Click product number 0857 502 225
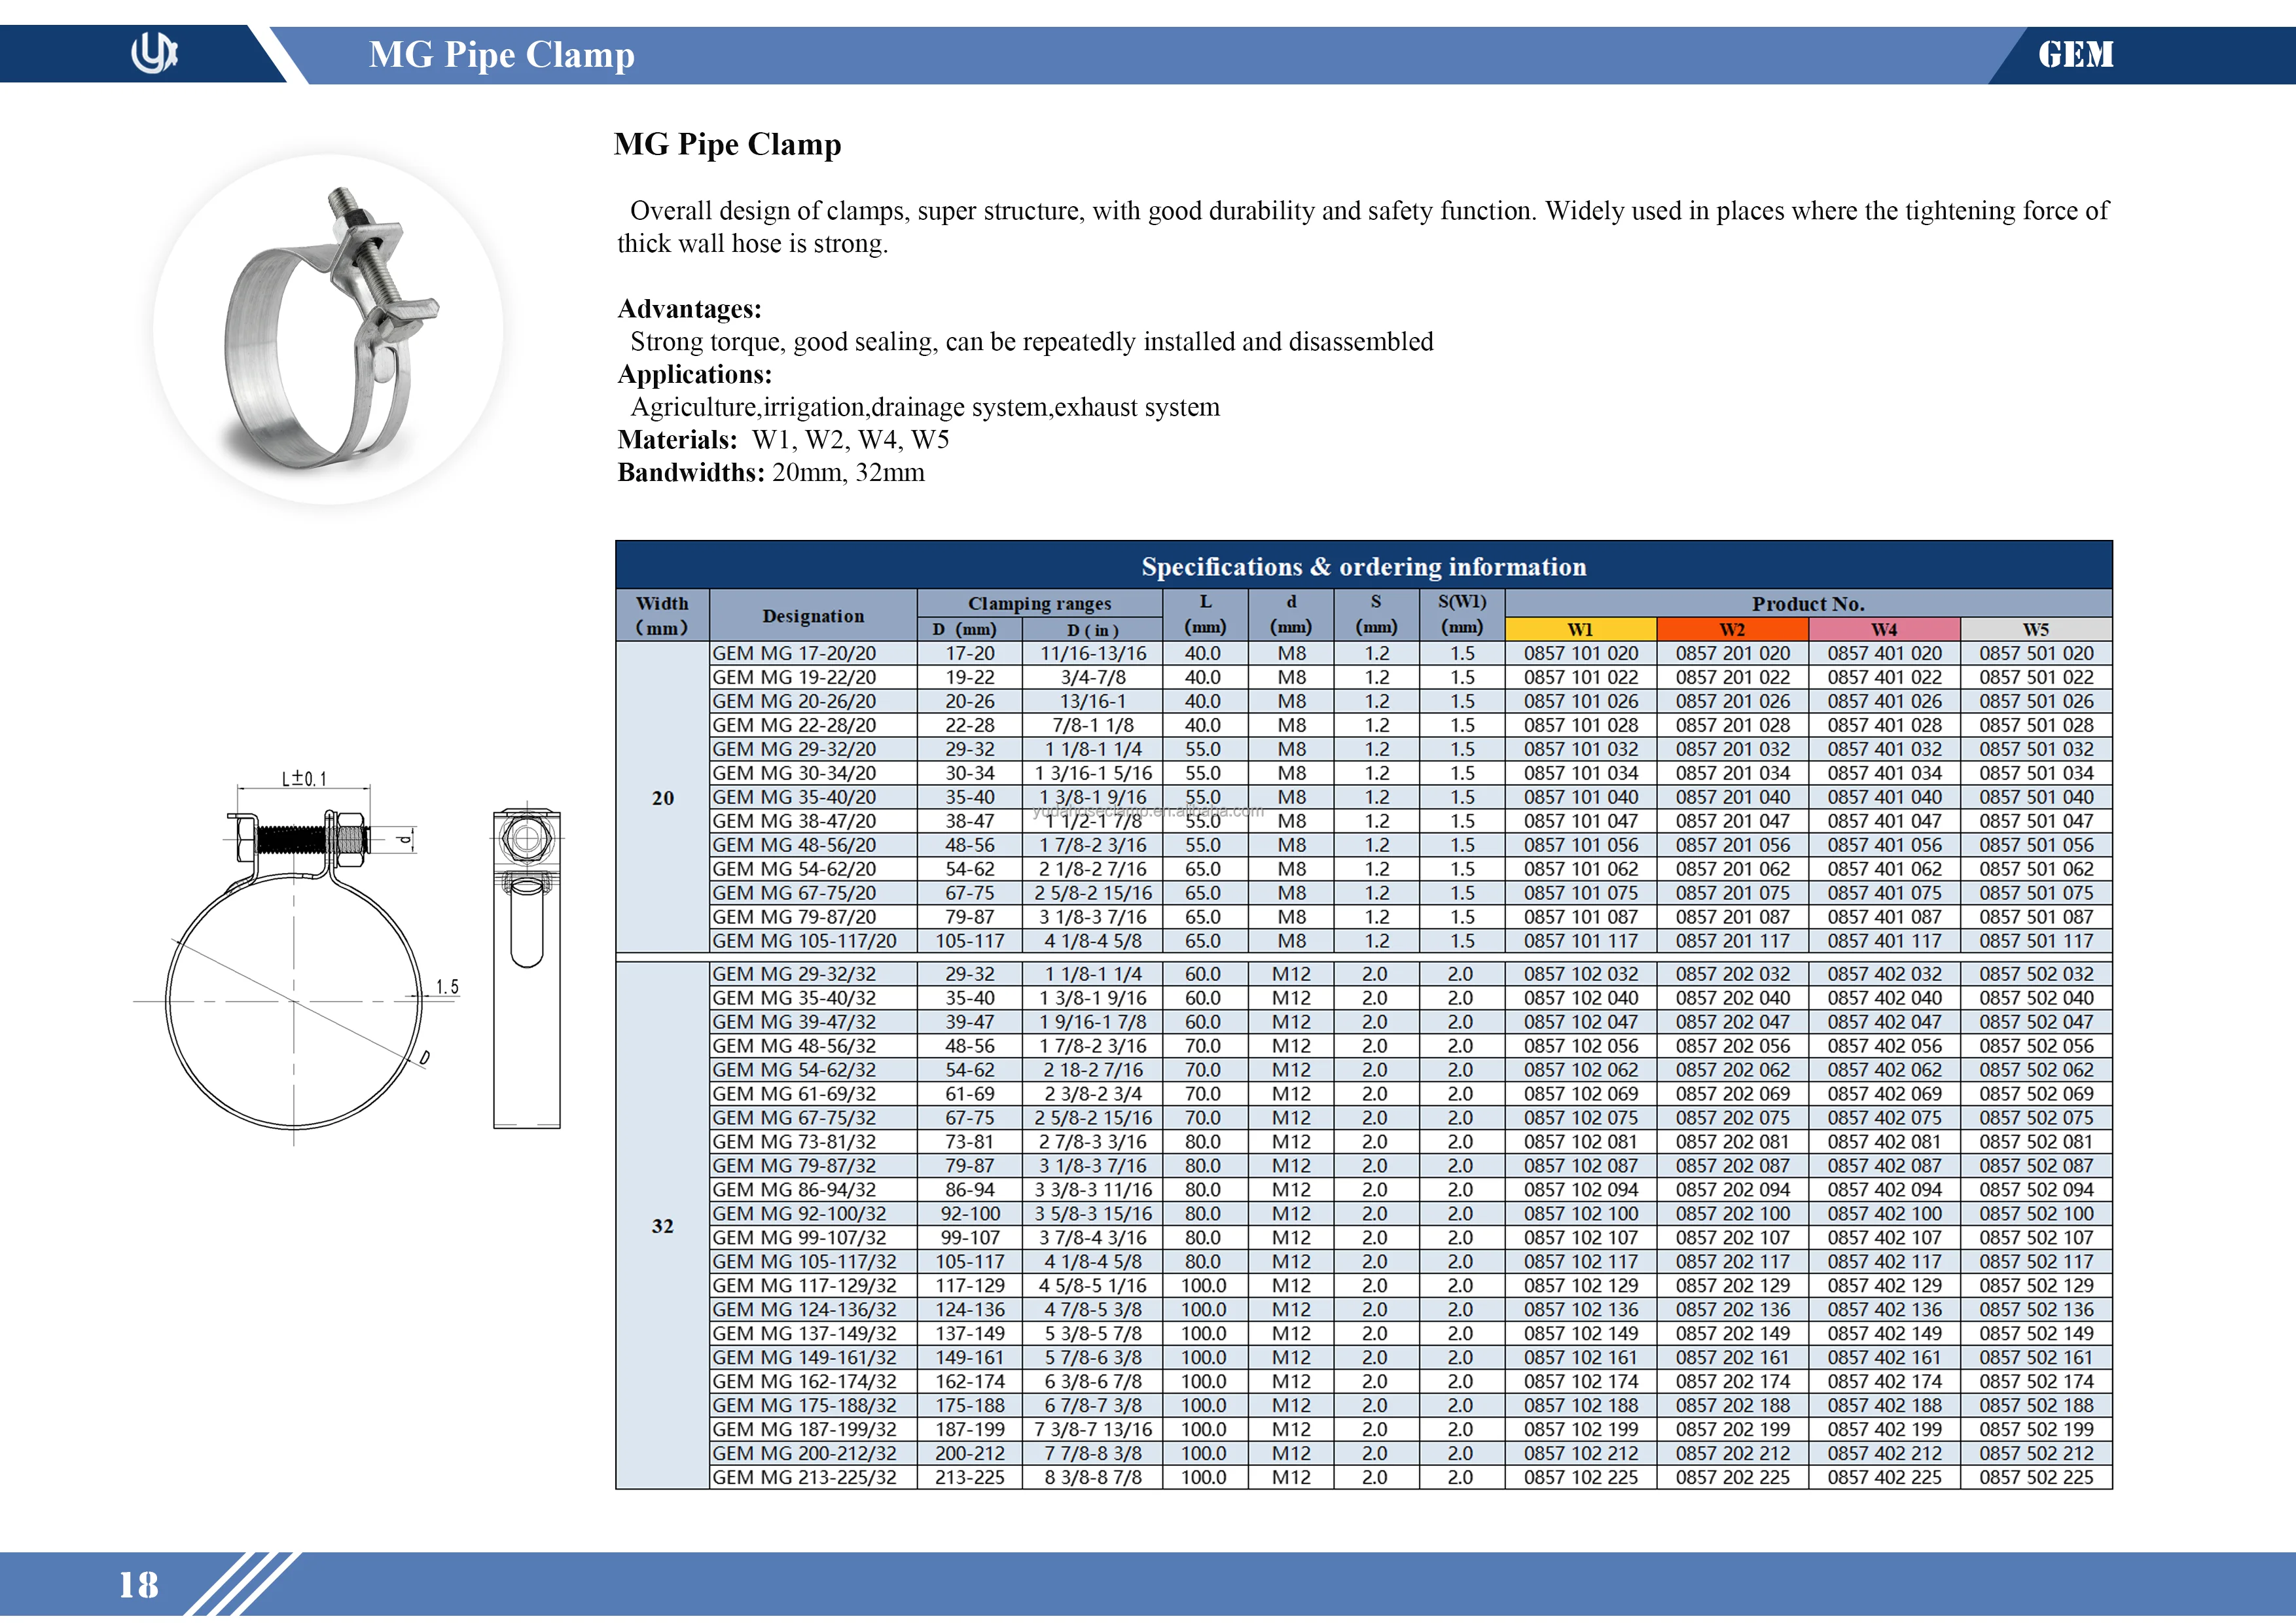This screenshot has width=2296, height=1623. coord(2036,1477)
